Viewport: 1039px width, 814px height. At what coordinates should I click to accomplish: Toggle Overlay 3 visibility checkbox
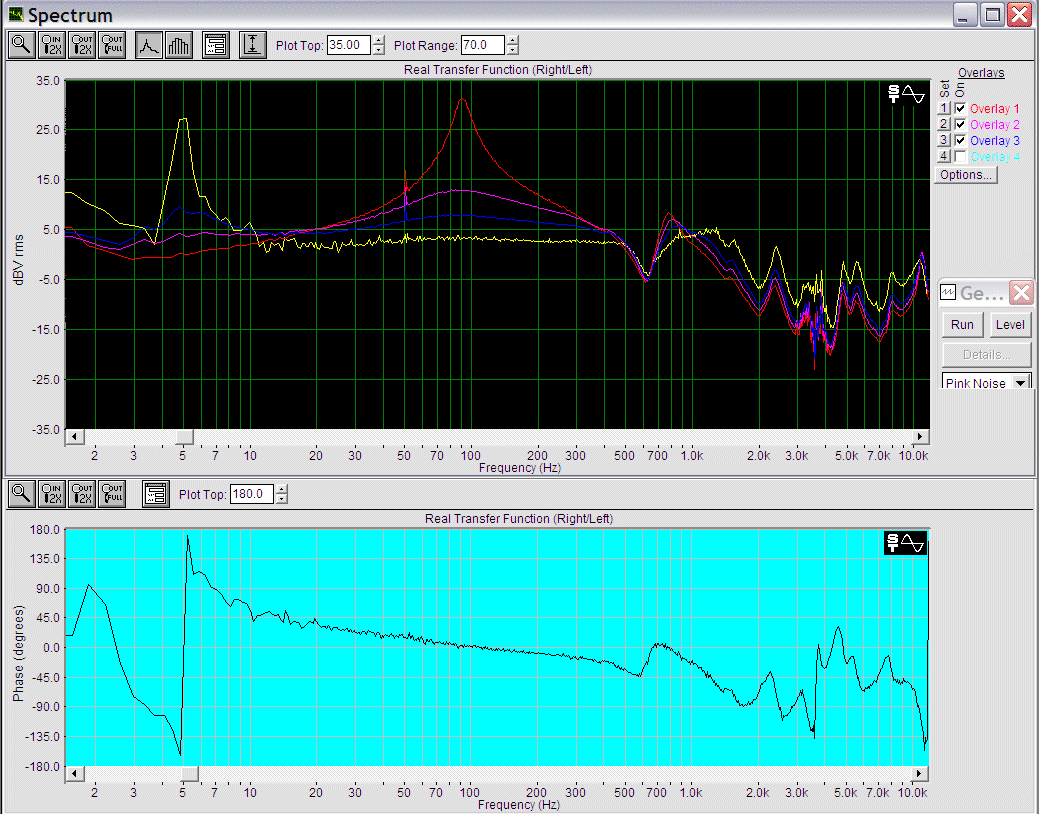click(x=960, y=140)
